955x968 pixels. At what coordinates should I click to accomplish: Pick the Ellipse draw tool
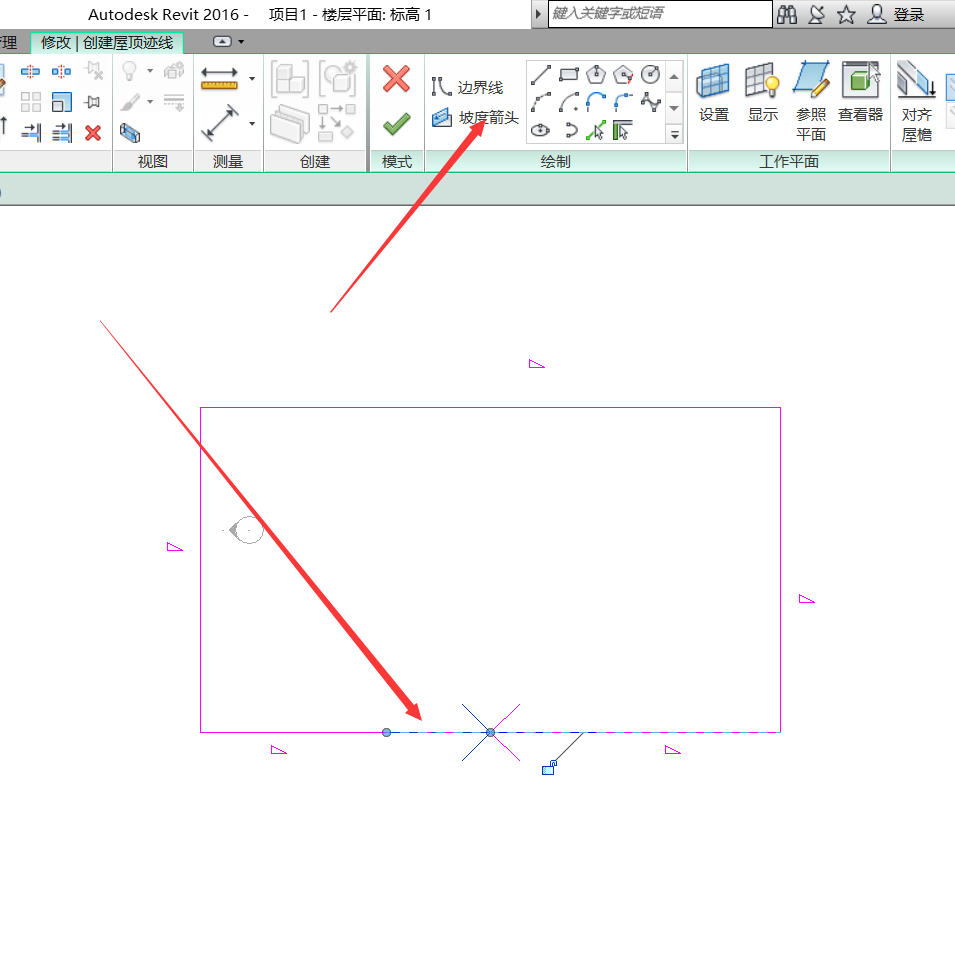(x=541, y=130)
